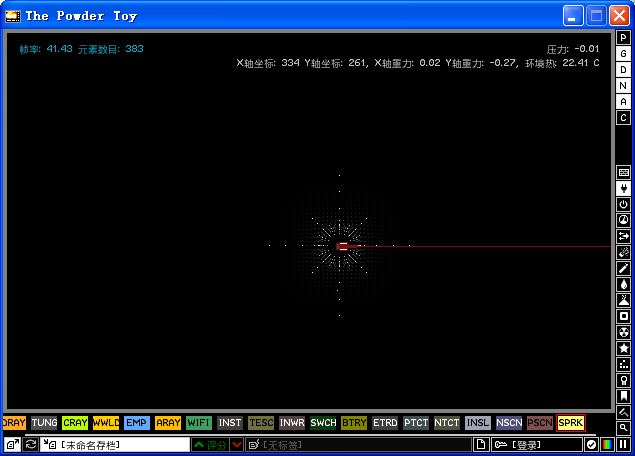Select the TESC element
The image size is (635, 456).
tap(261, 423)
